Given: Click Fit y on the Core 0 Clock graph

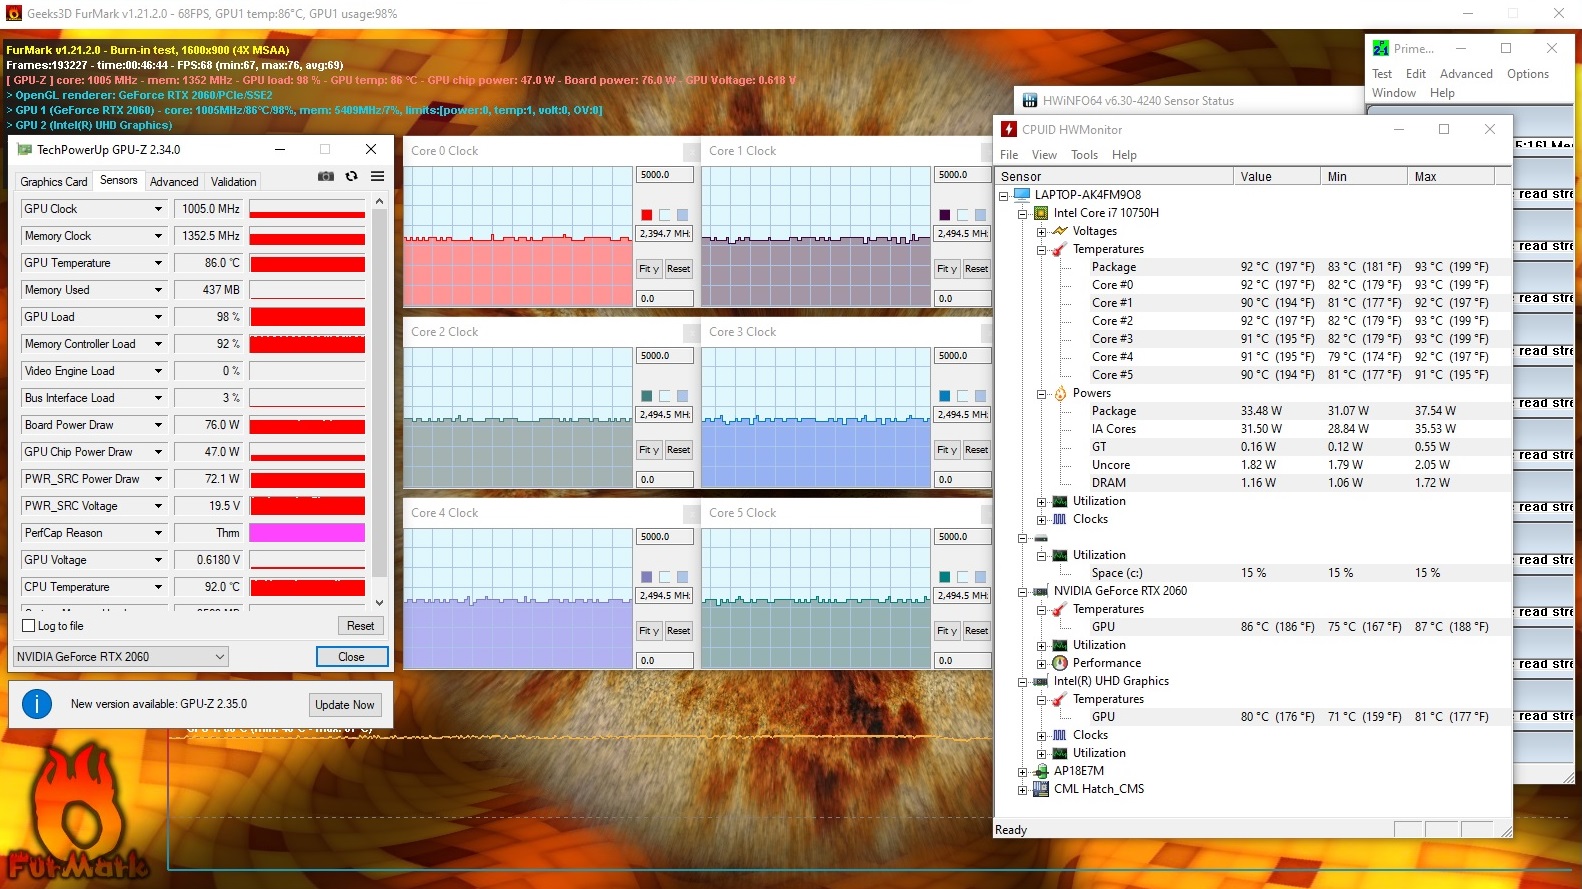Looking at the screenshot, I should (x=649, y=269).
